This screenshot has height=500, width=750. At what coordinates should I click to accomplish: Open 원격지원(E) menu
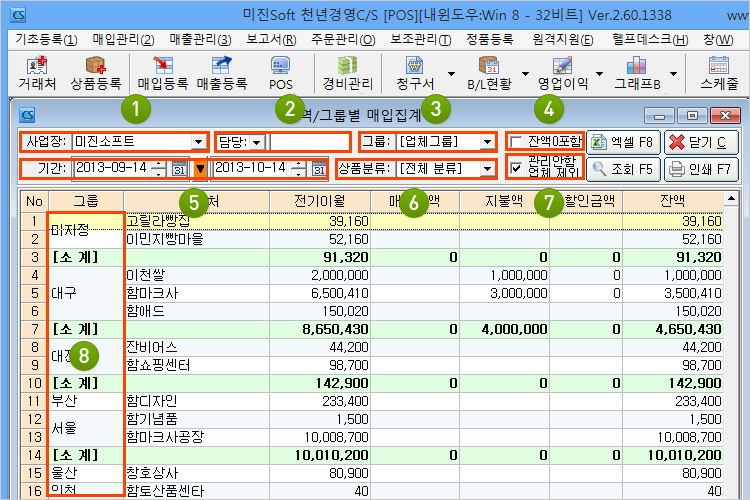[562, 39]
